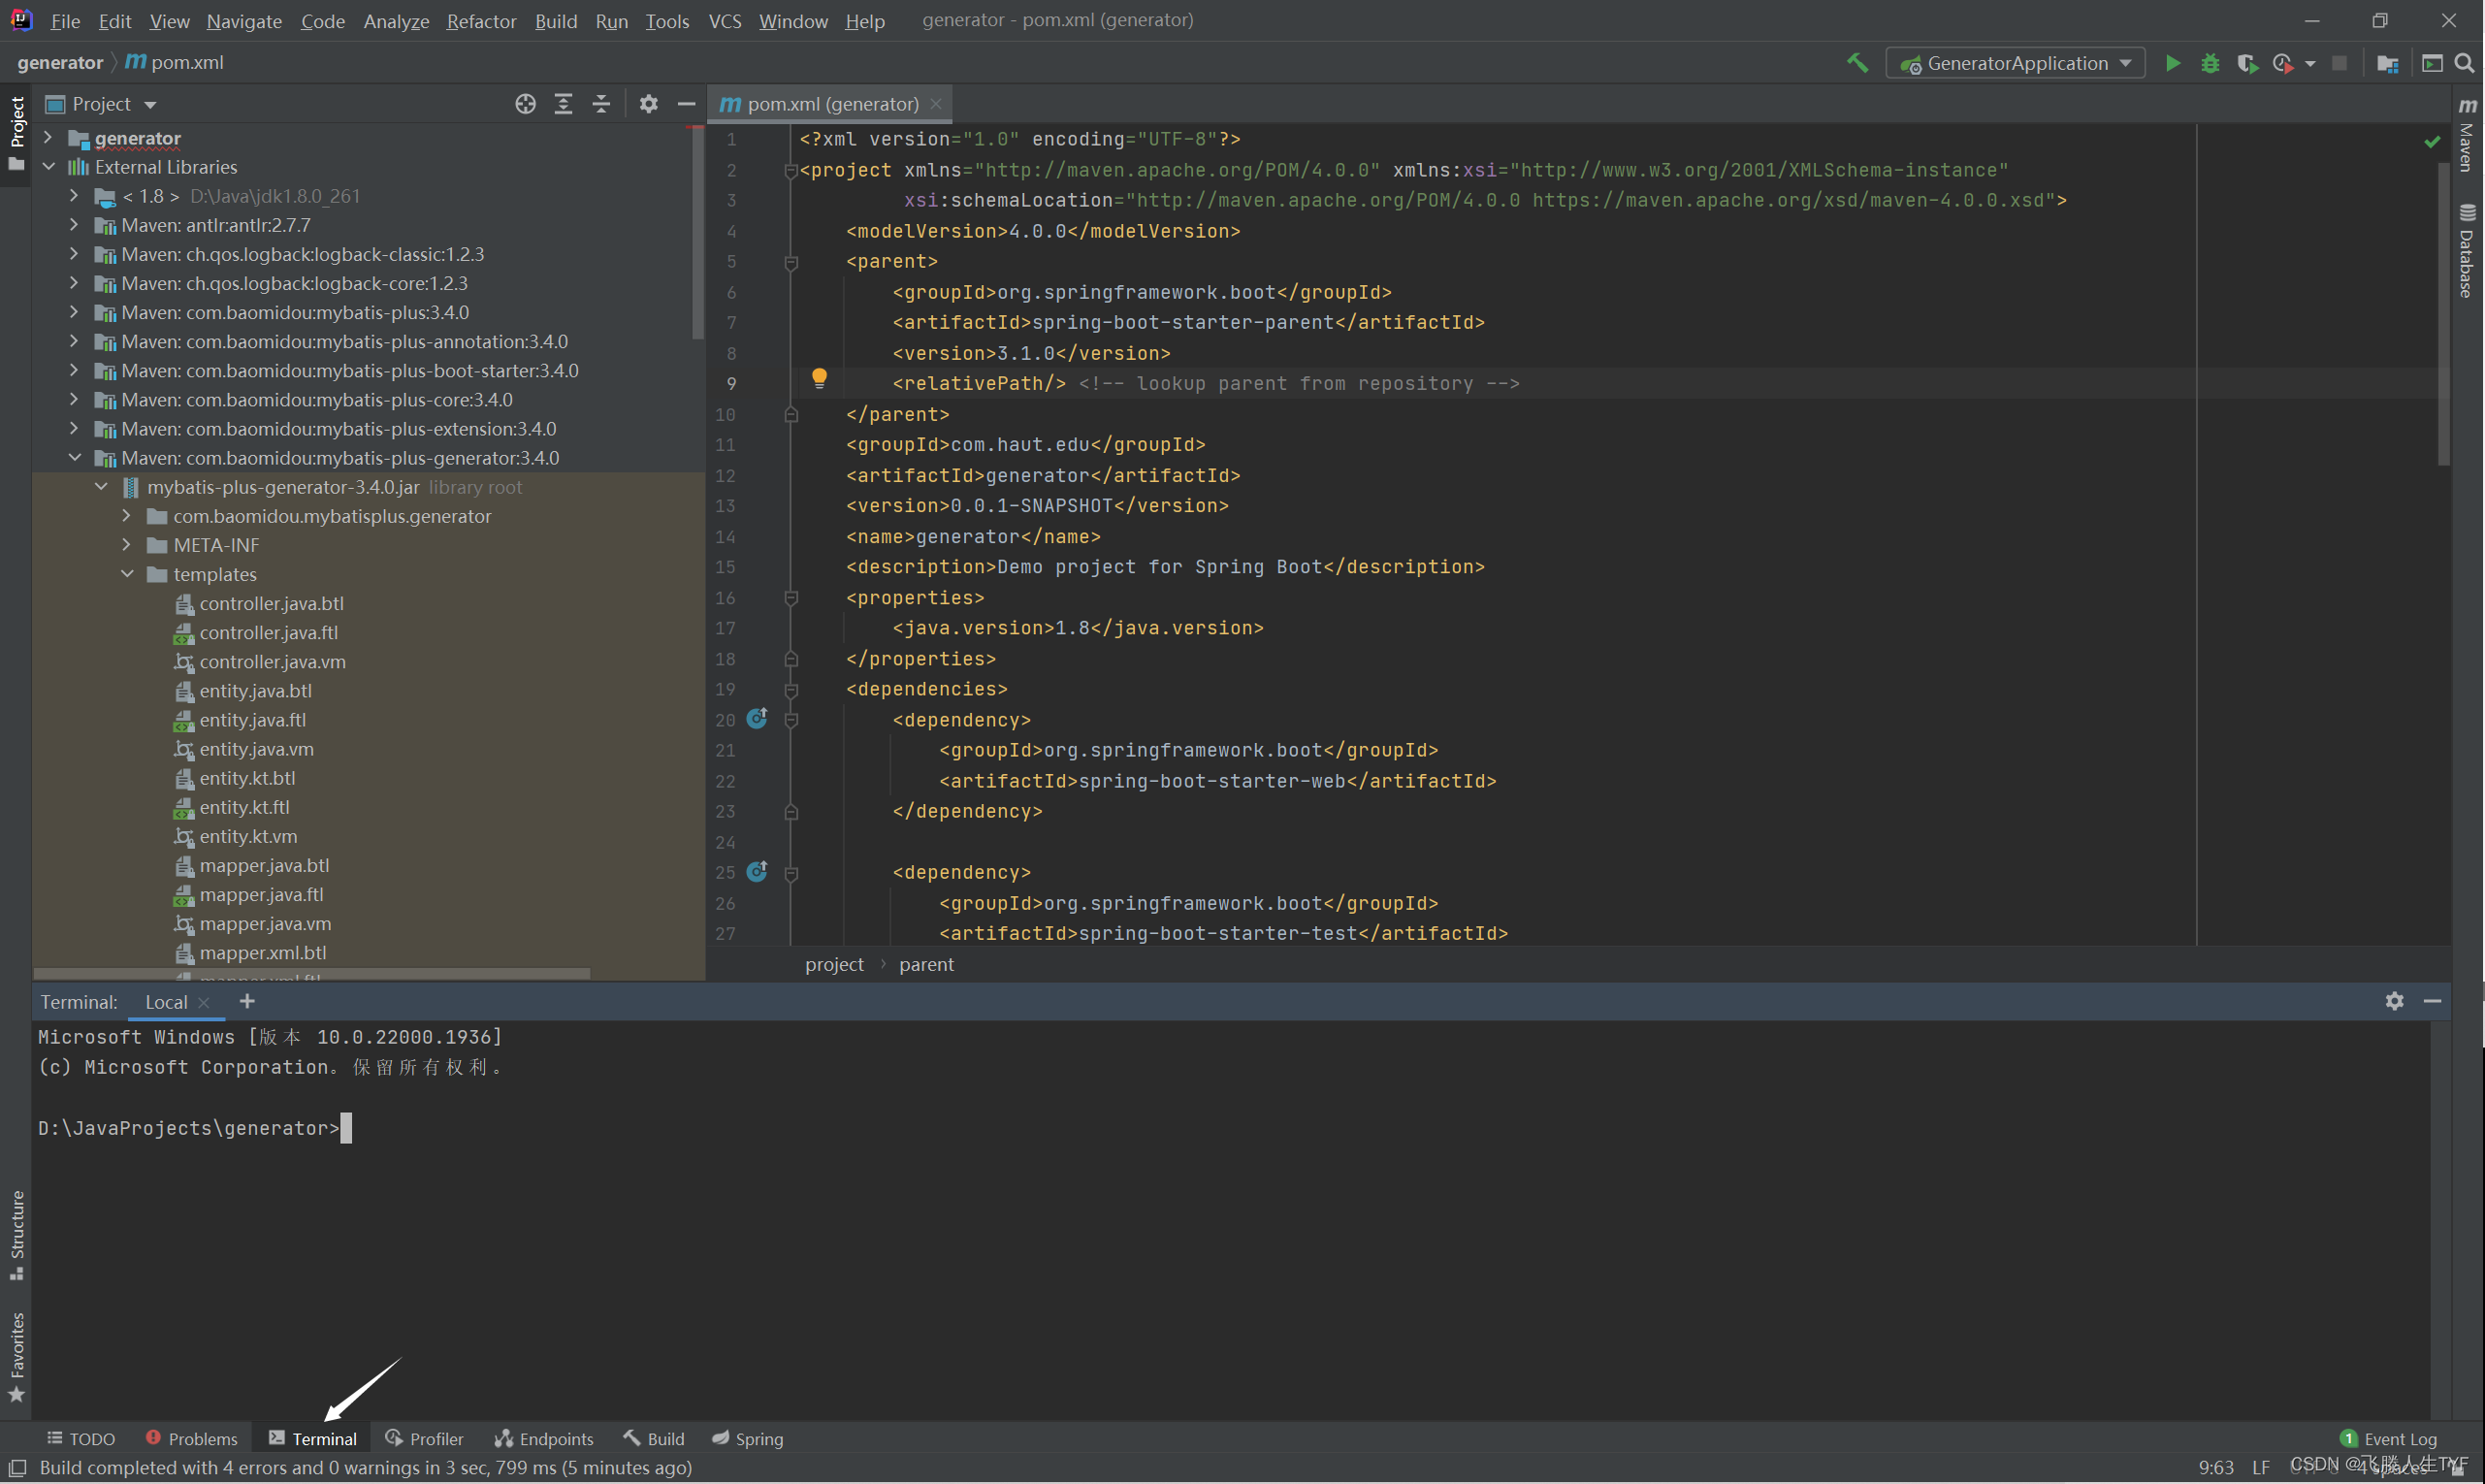
Task: Click the parent breadcrumb below the editor
Action: pos(926,964)
